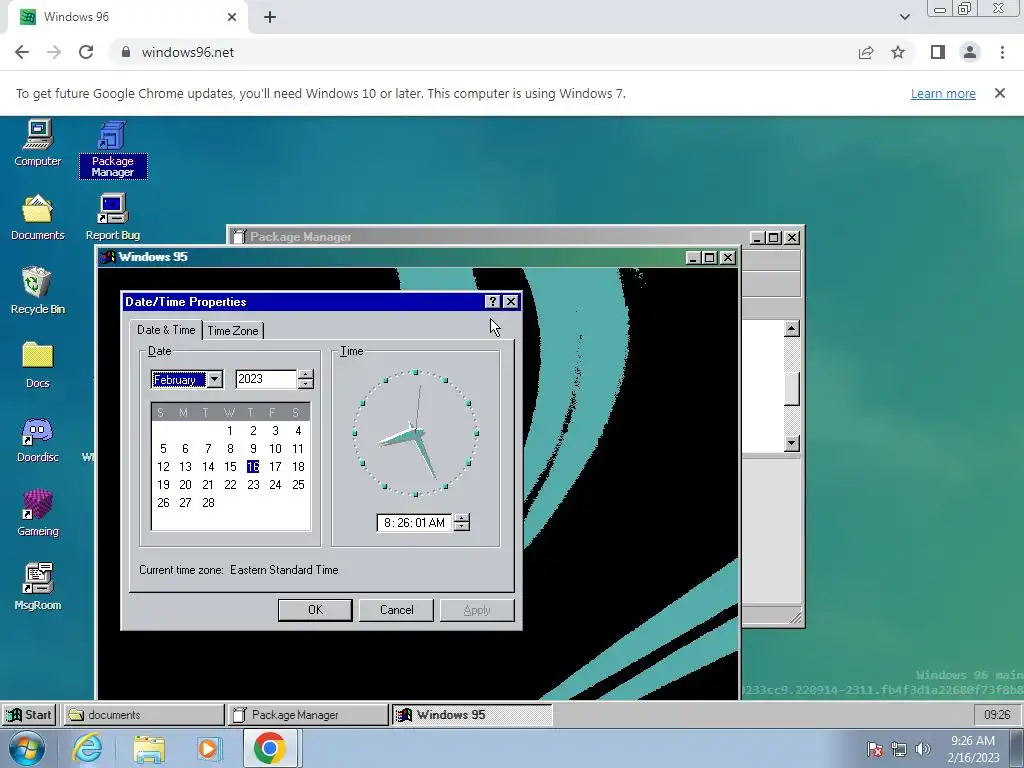1024x768 pixels.
Task: Close the Windows 96 browser tab
Action: point(232,17)
